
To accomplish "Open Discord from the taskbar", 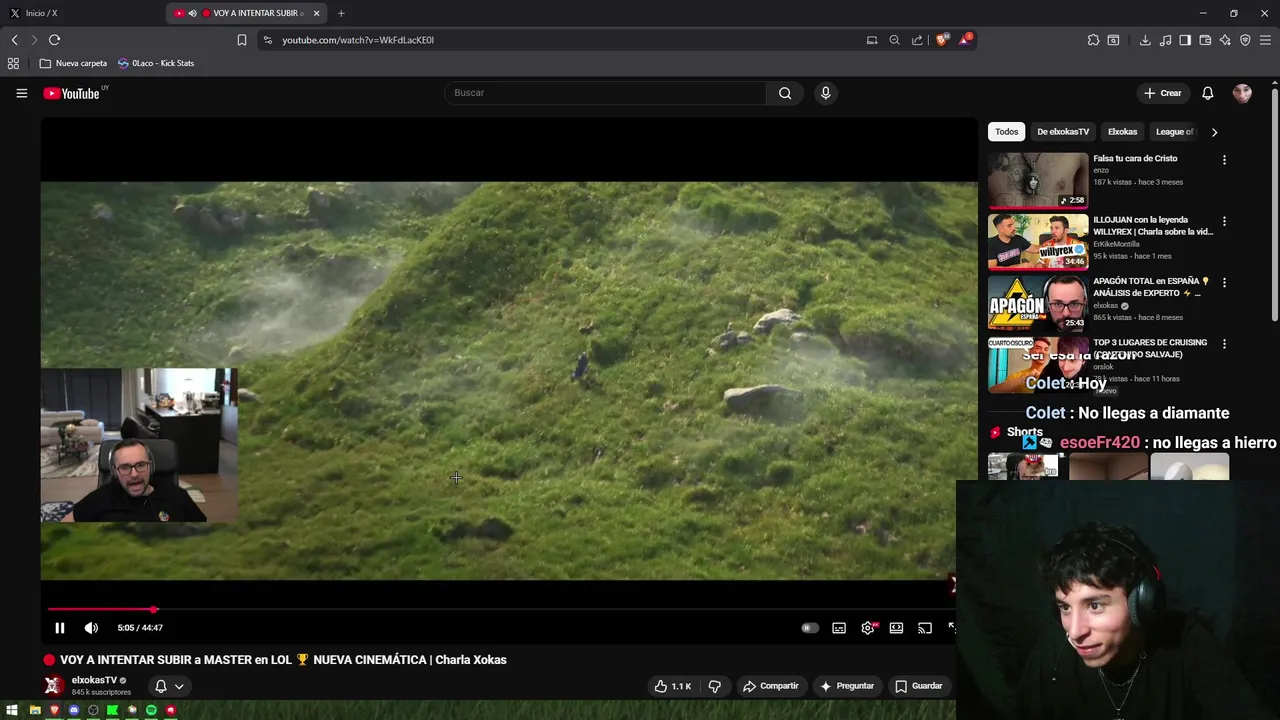I will point(73,710).
